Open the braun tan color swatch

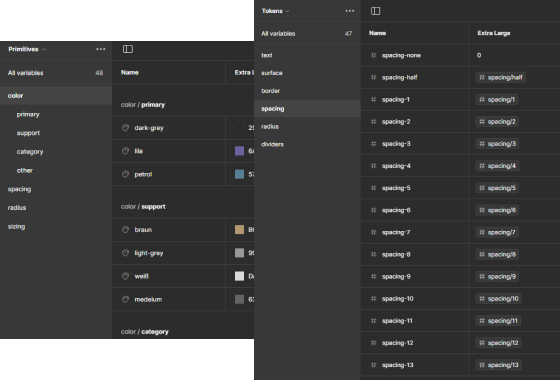click(239, 230)
